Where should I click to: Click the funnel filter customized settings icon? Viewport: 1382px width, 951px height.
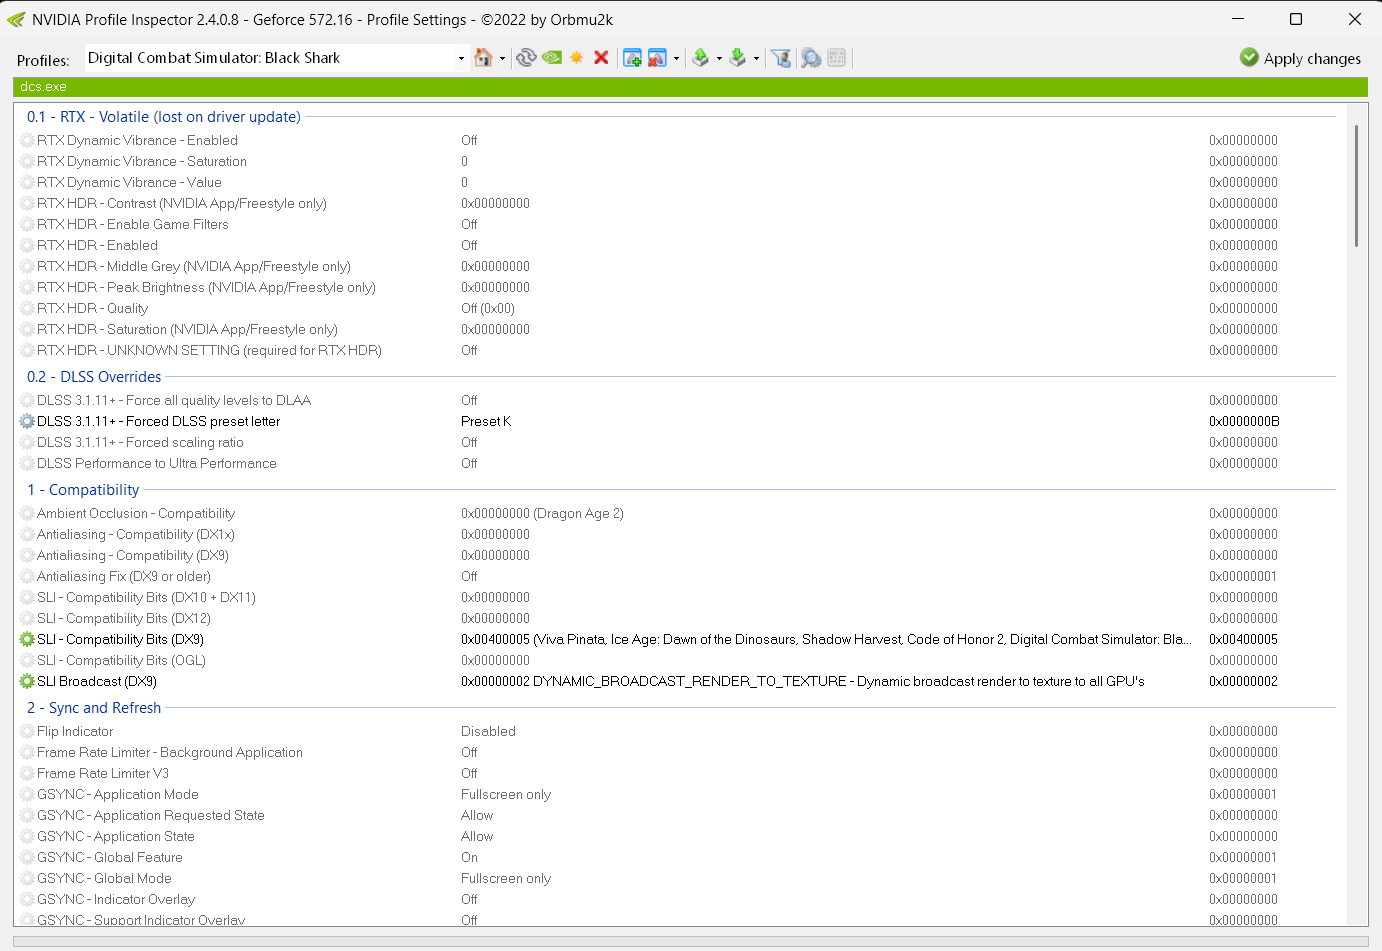click(x=781, y=58)
